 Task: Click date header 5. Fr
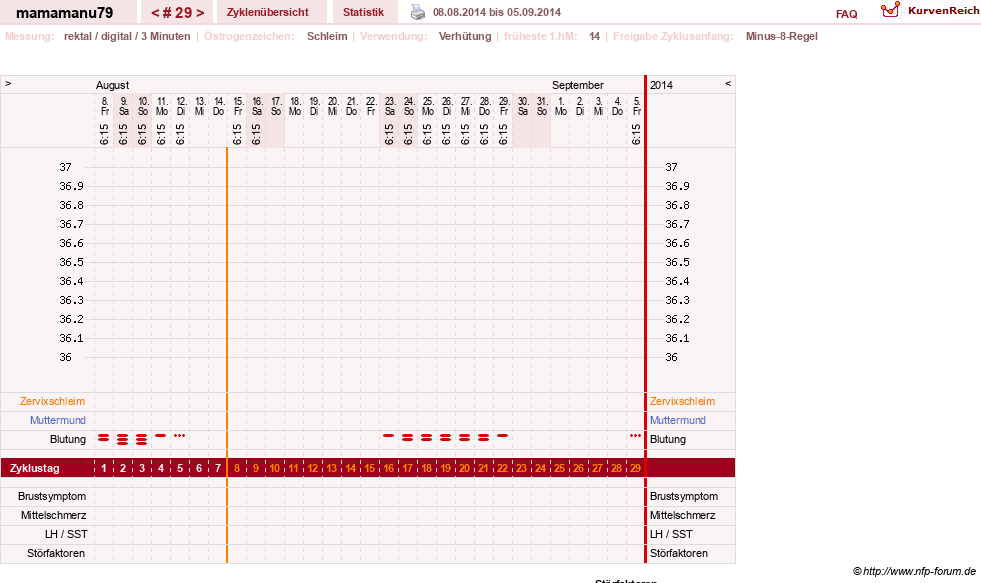click(636, 106)
